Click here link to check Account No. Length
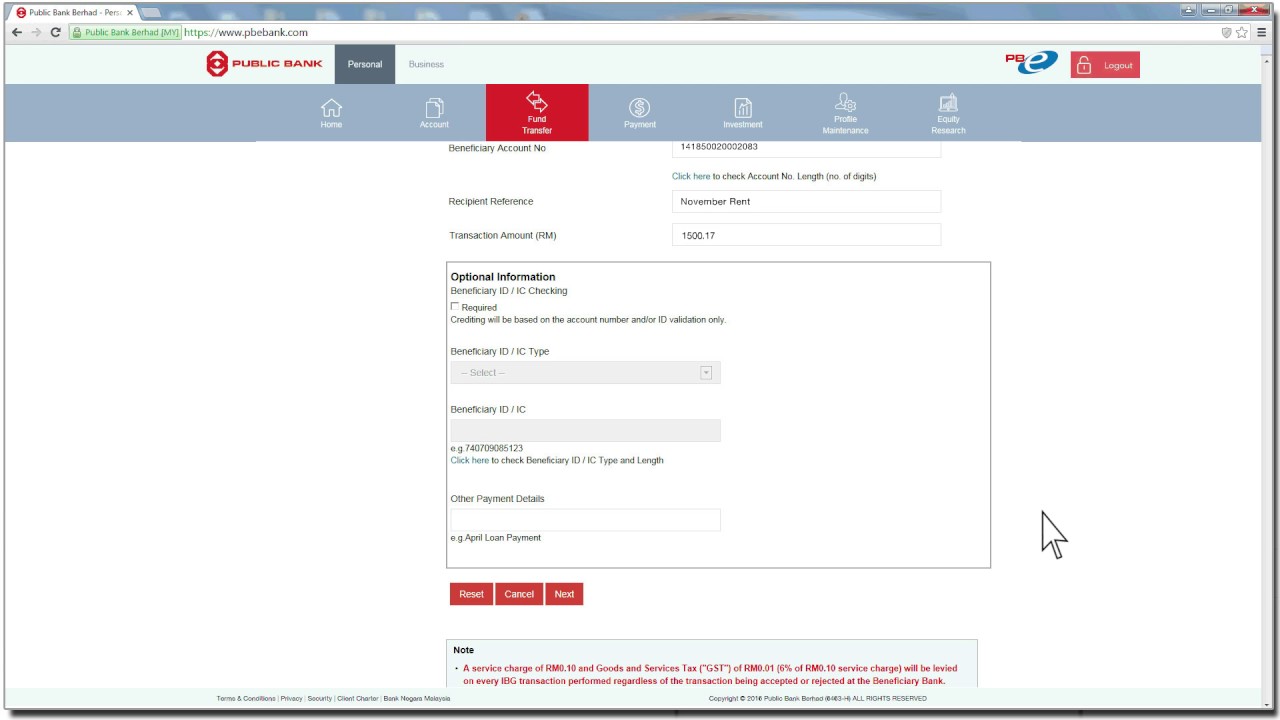Viewport: 1280px width, 720px height. point(691,176)
